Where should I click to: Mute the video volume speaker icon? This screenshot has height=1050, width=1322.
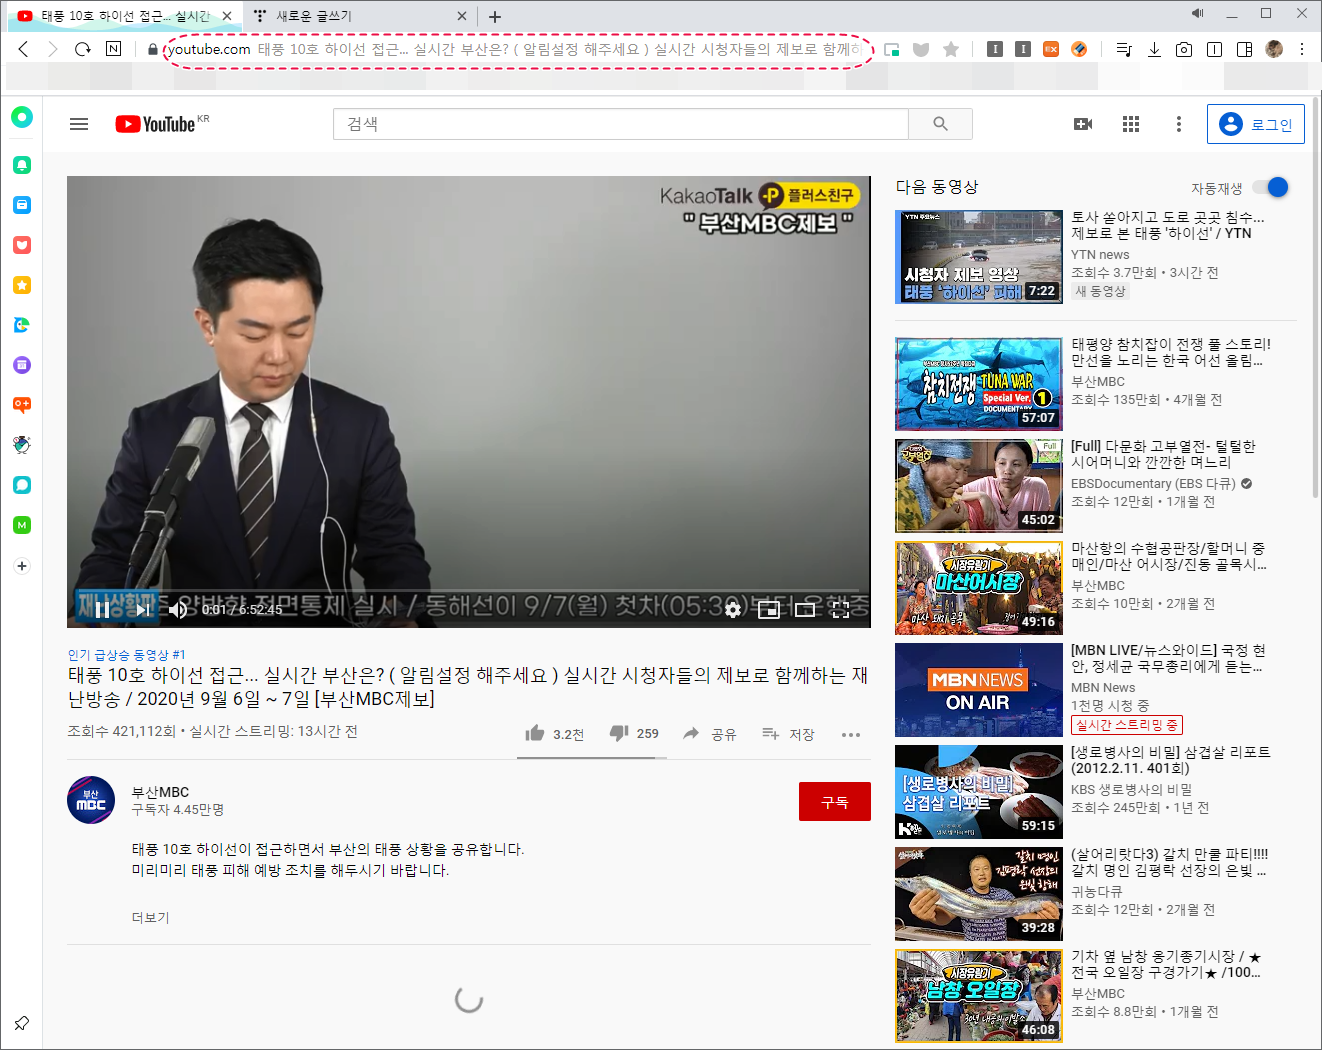[x=178, y=610]
